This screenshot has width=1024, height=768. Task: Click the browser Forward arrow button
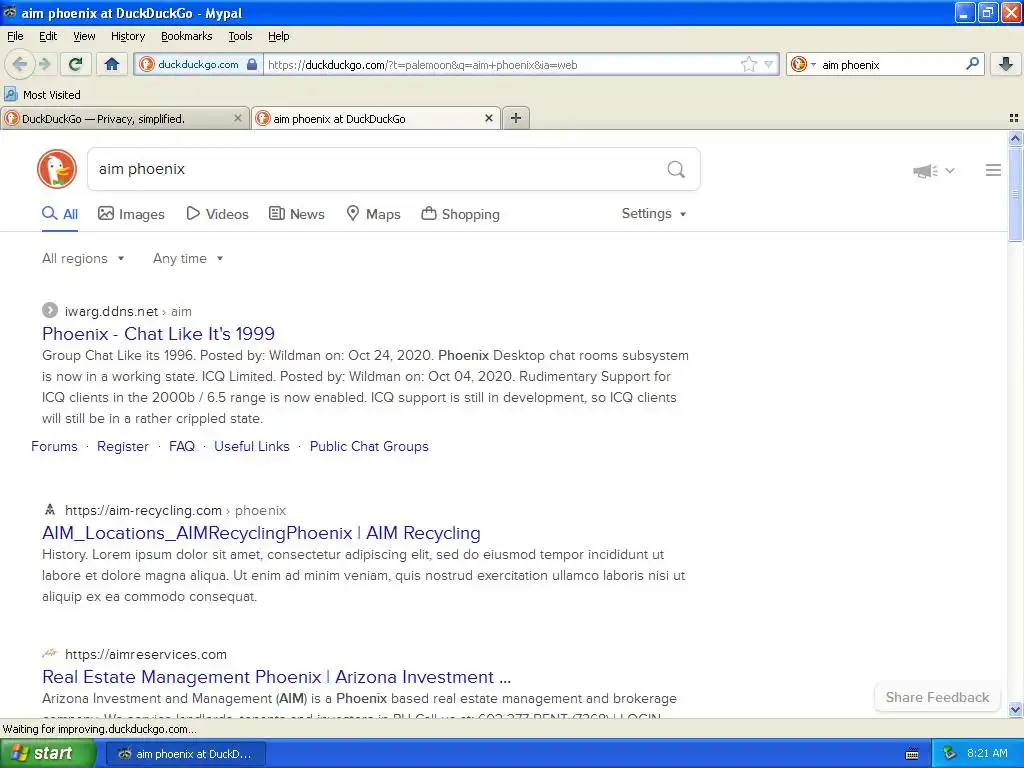click(x=44, y=64)
